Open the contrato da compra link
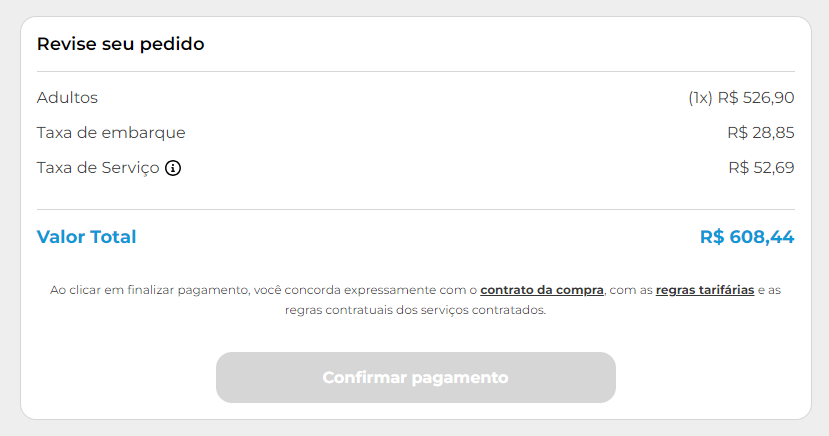The height and width of the screenshot is (436, 829). pyautogui.click(x=542, y=290)
